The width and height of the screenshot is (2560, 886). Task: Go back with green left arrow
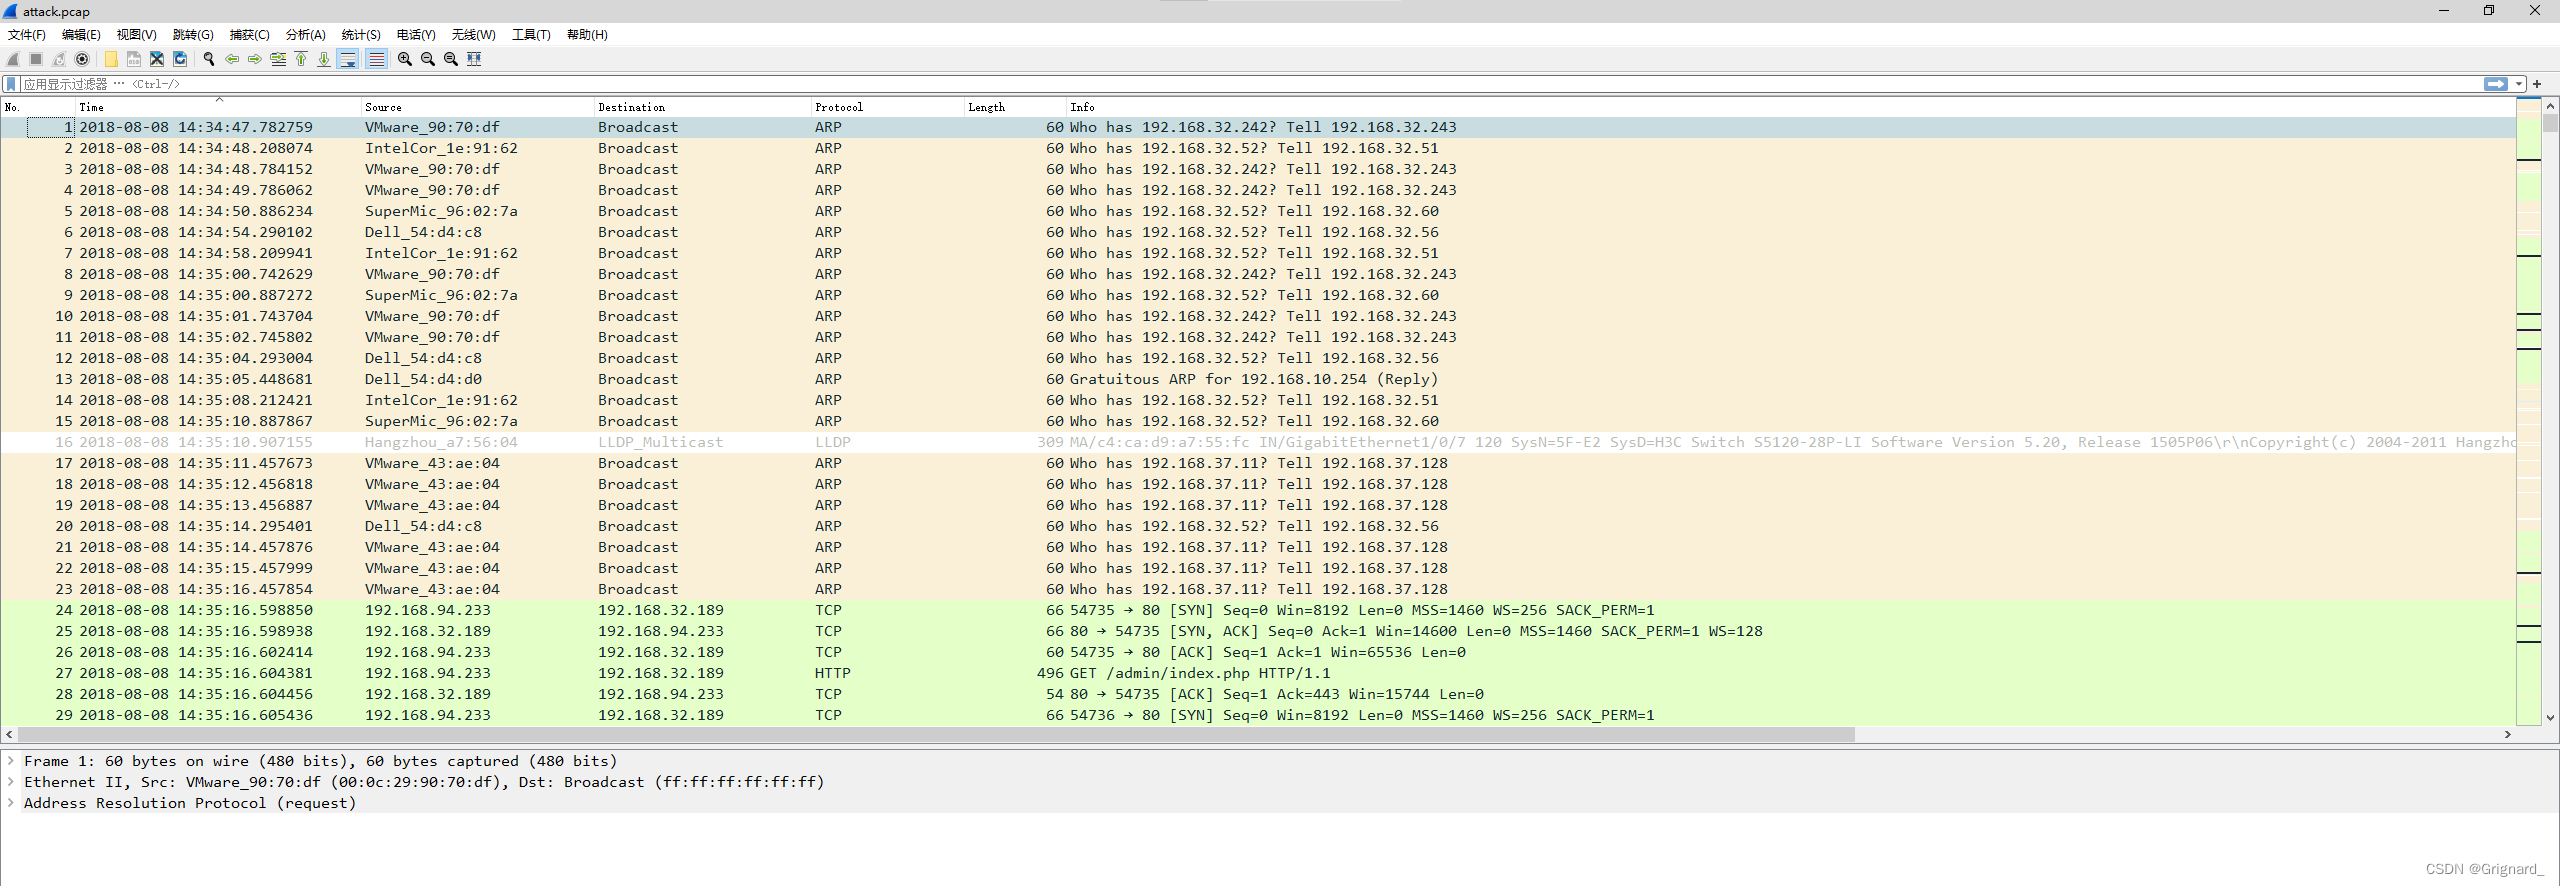[232, 59]
